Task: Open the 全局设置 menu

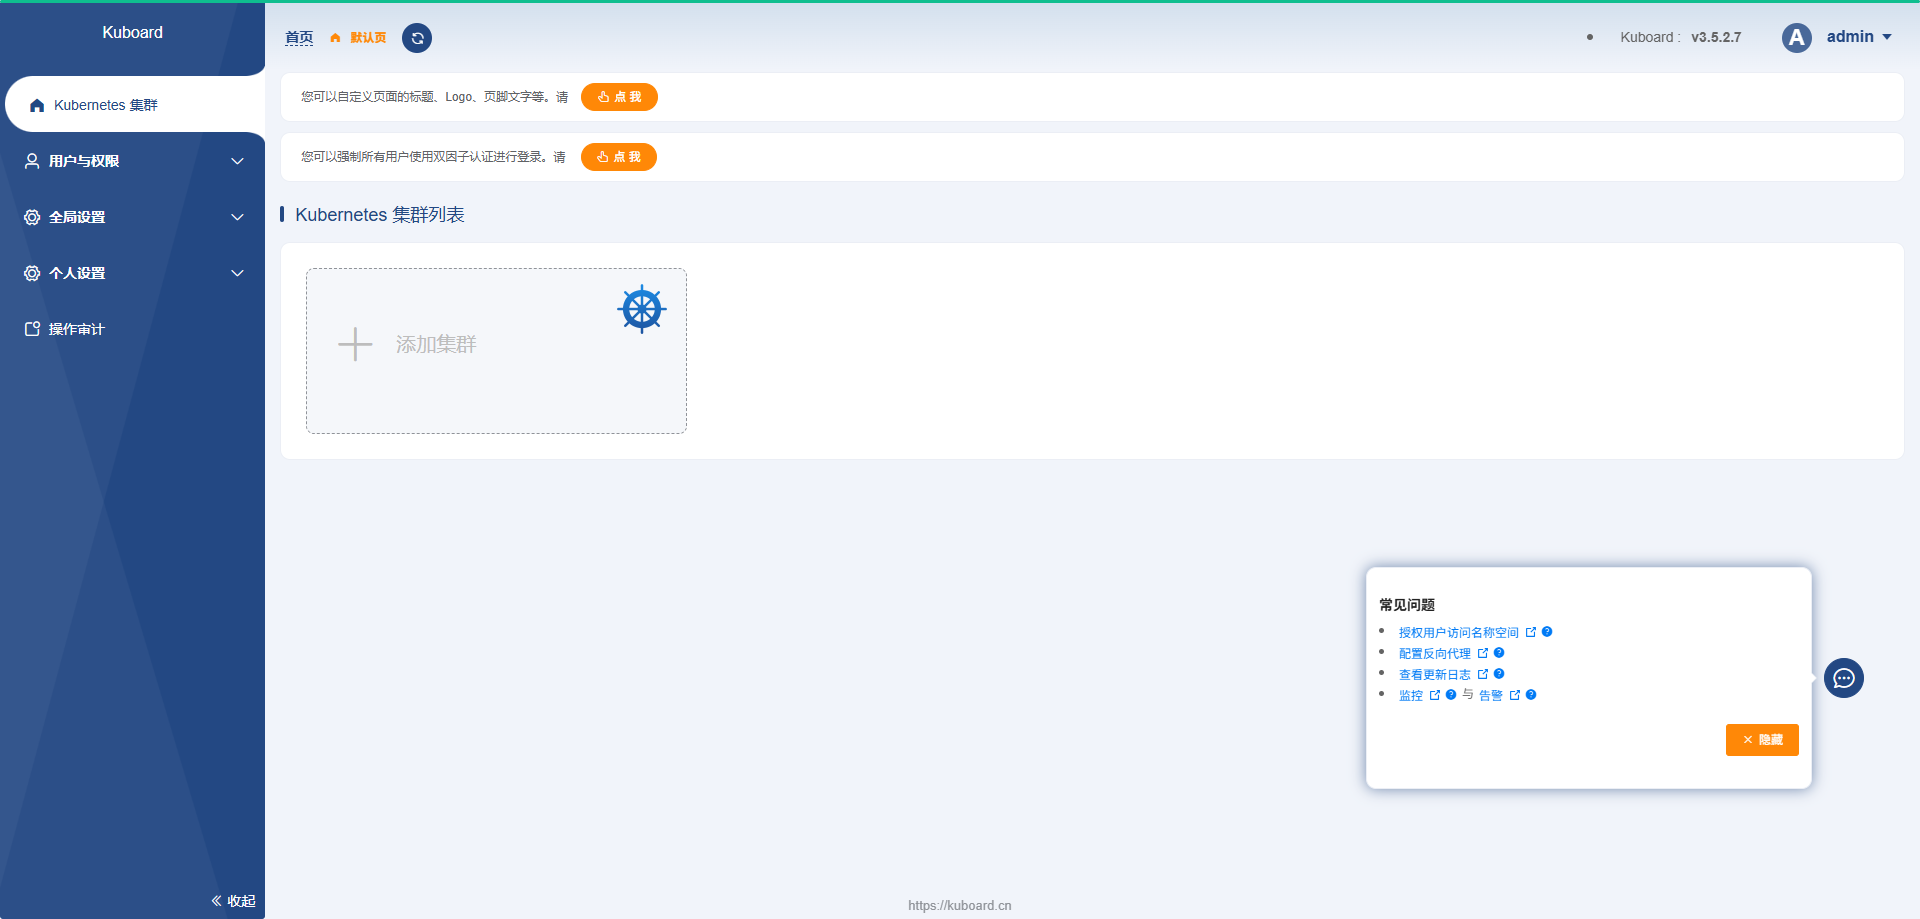Action: [x=133, y=217]
